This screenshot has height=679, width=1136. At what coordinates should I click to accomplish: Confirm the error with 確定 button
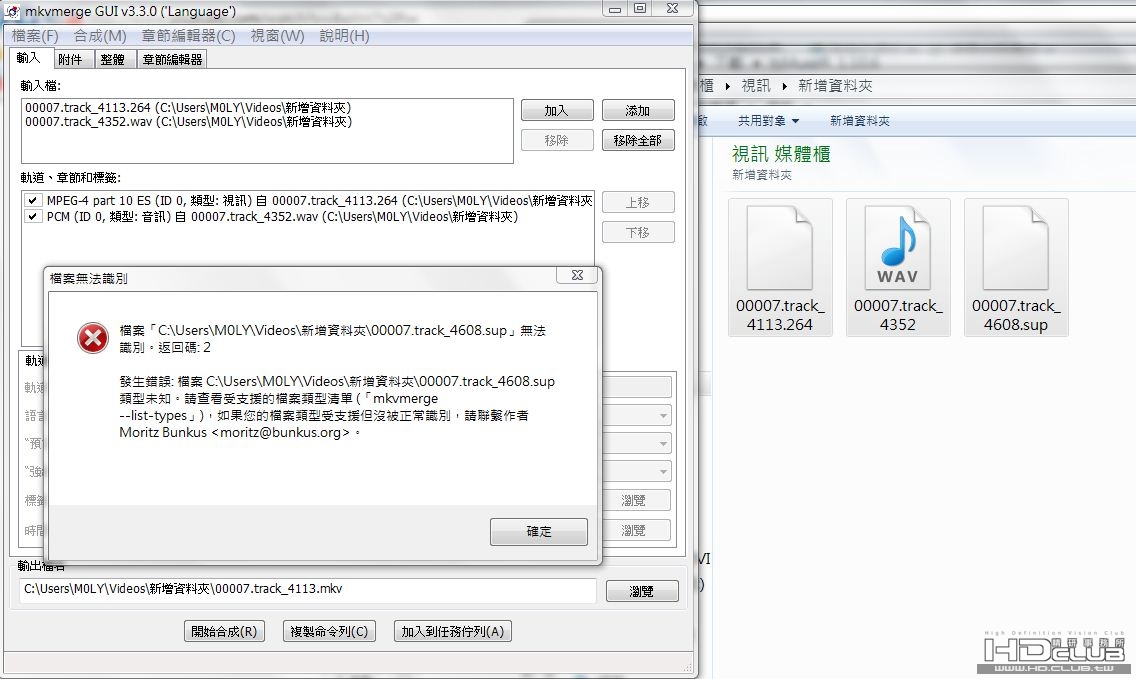[x=538, y=531]
